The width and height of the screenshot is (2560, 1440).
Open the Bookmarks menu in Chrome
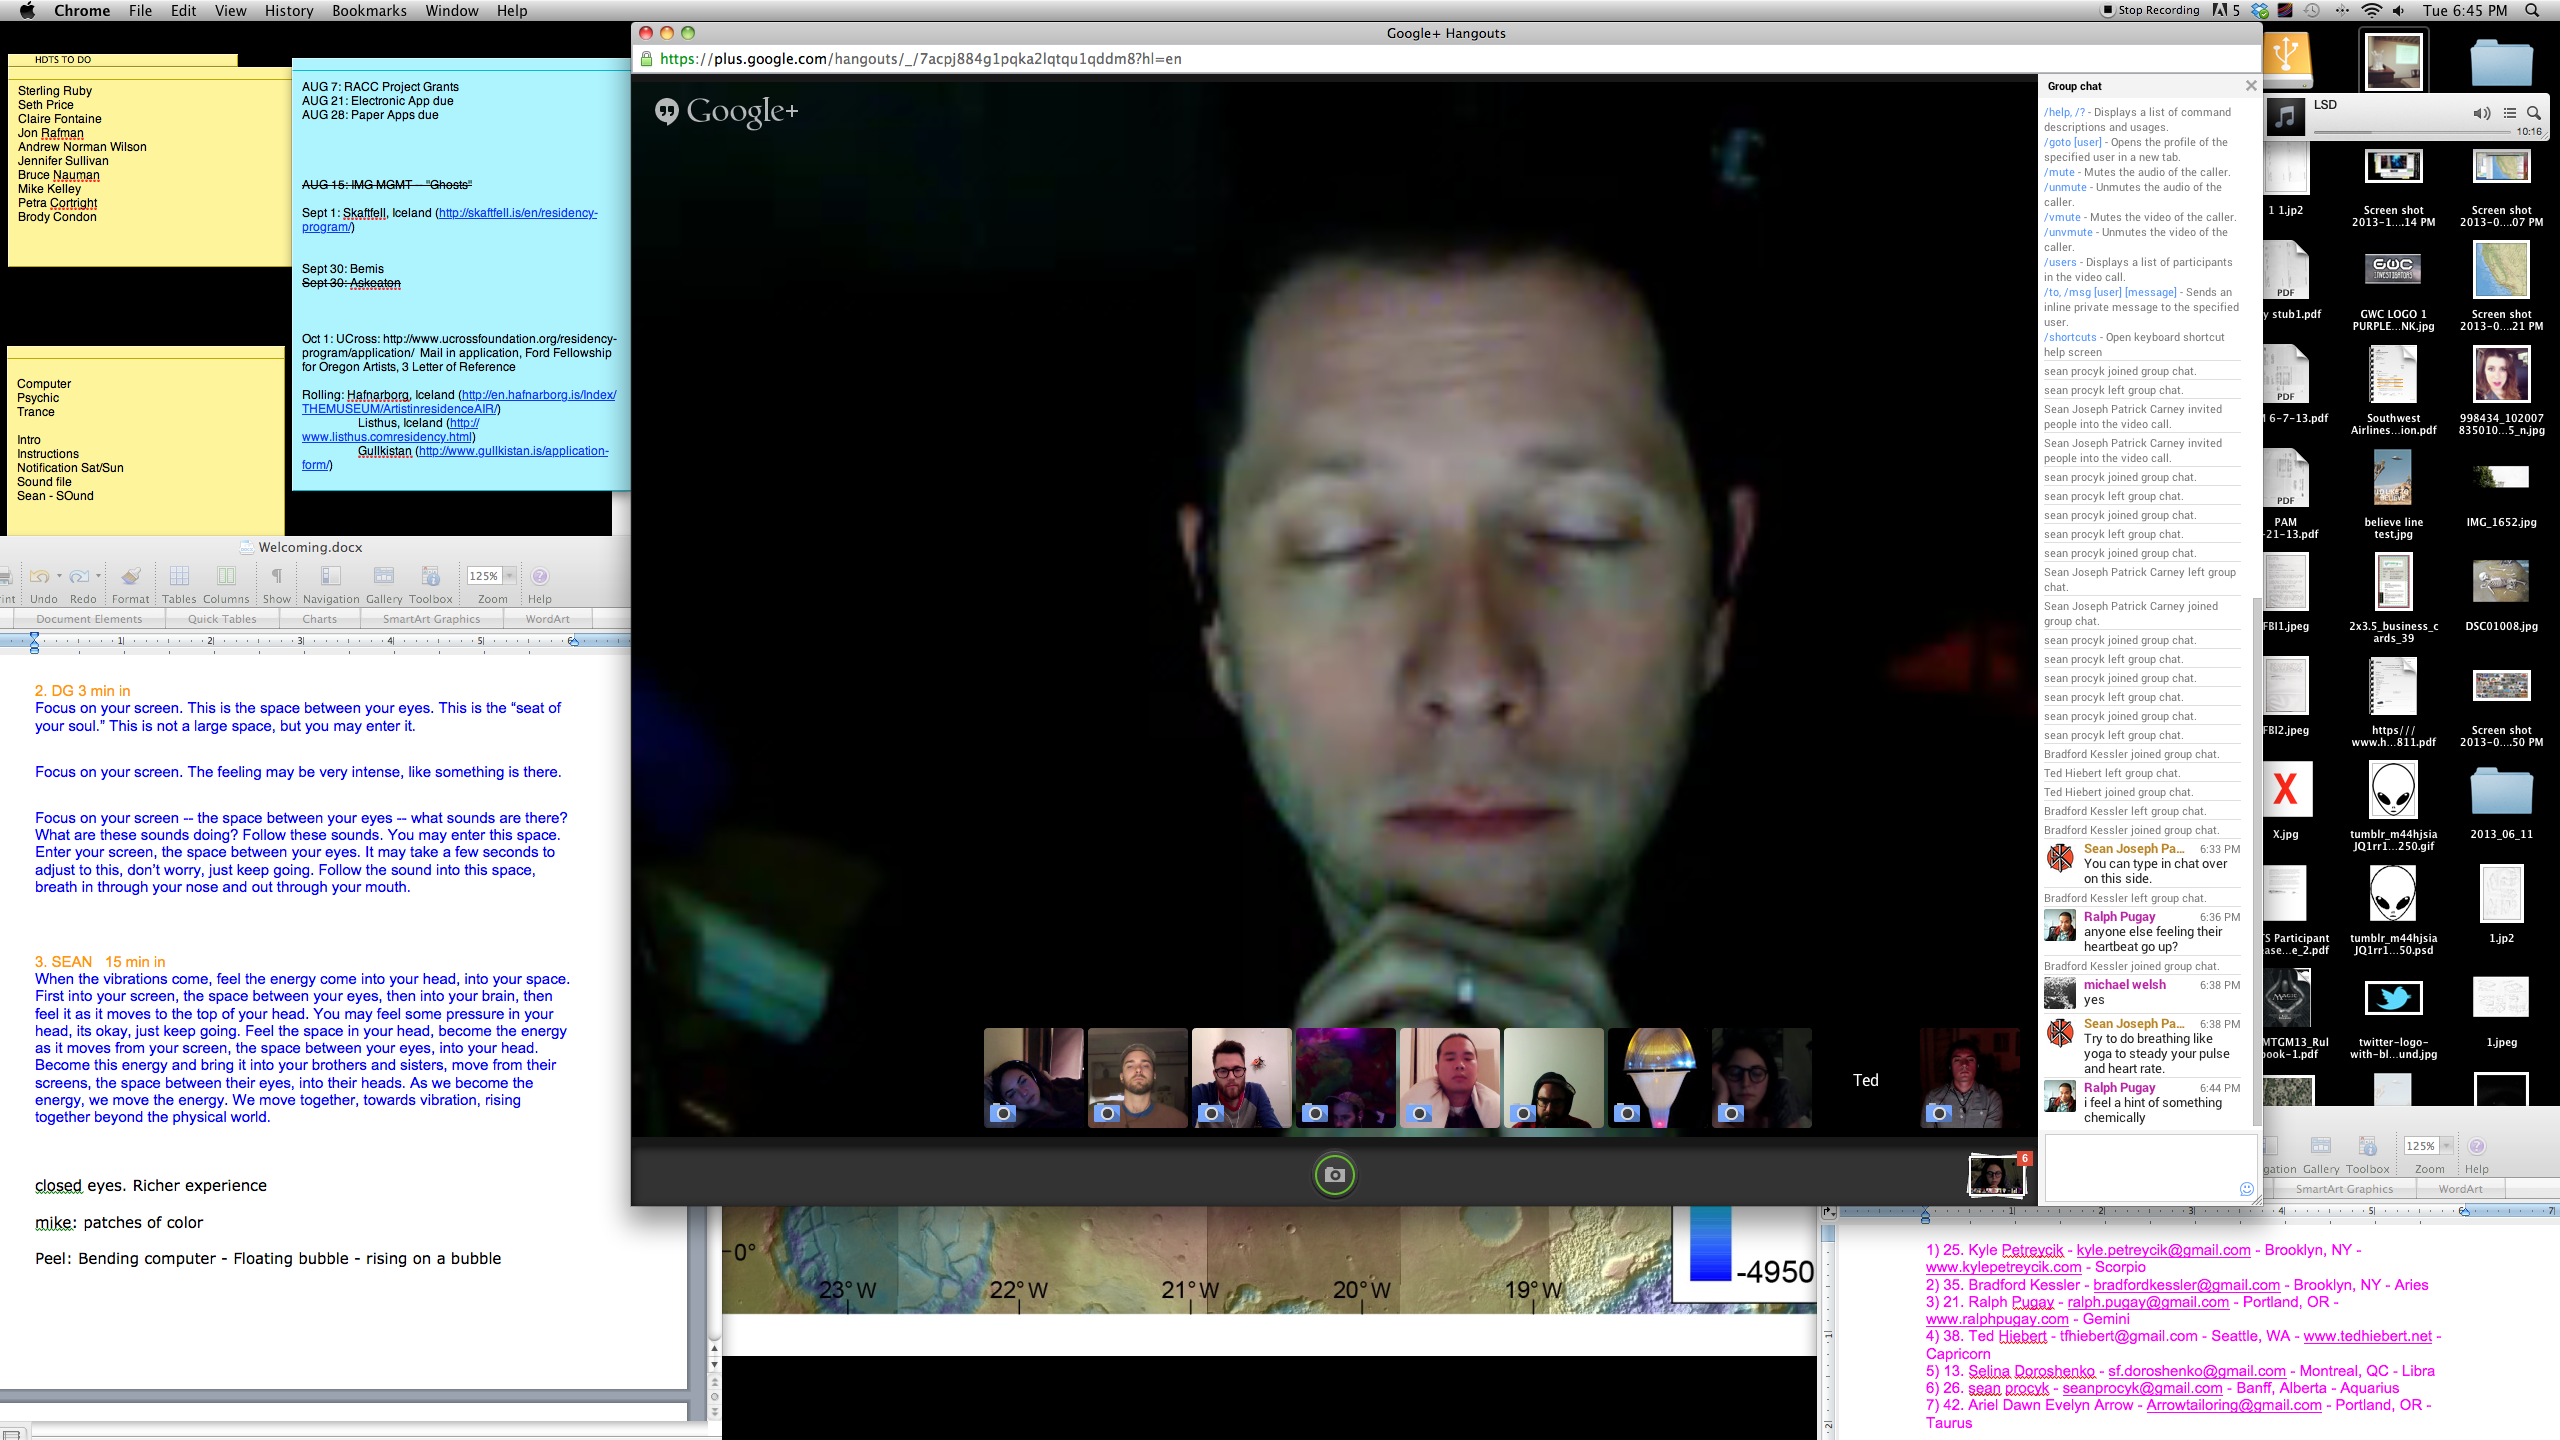click(x=369, y=11)
